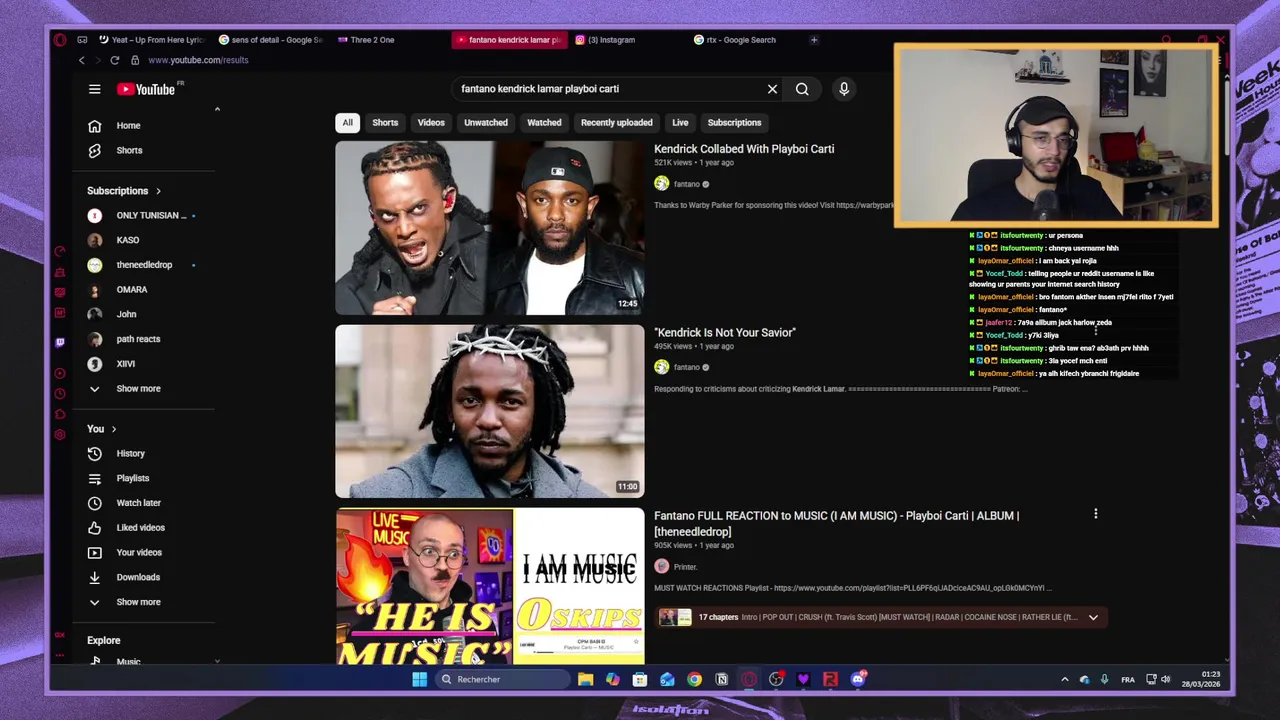Click the Opera GX logo menu

[60, 40]
